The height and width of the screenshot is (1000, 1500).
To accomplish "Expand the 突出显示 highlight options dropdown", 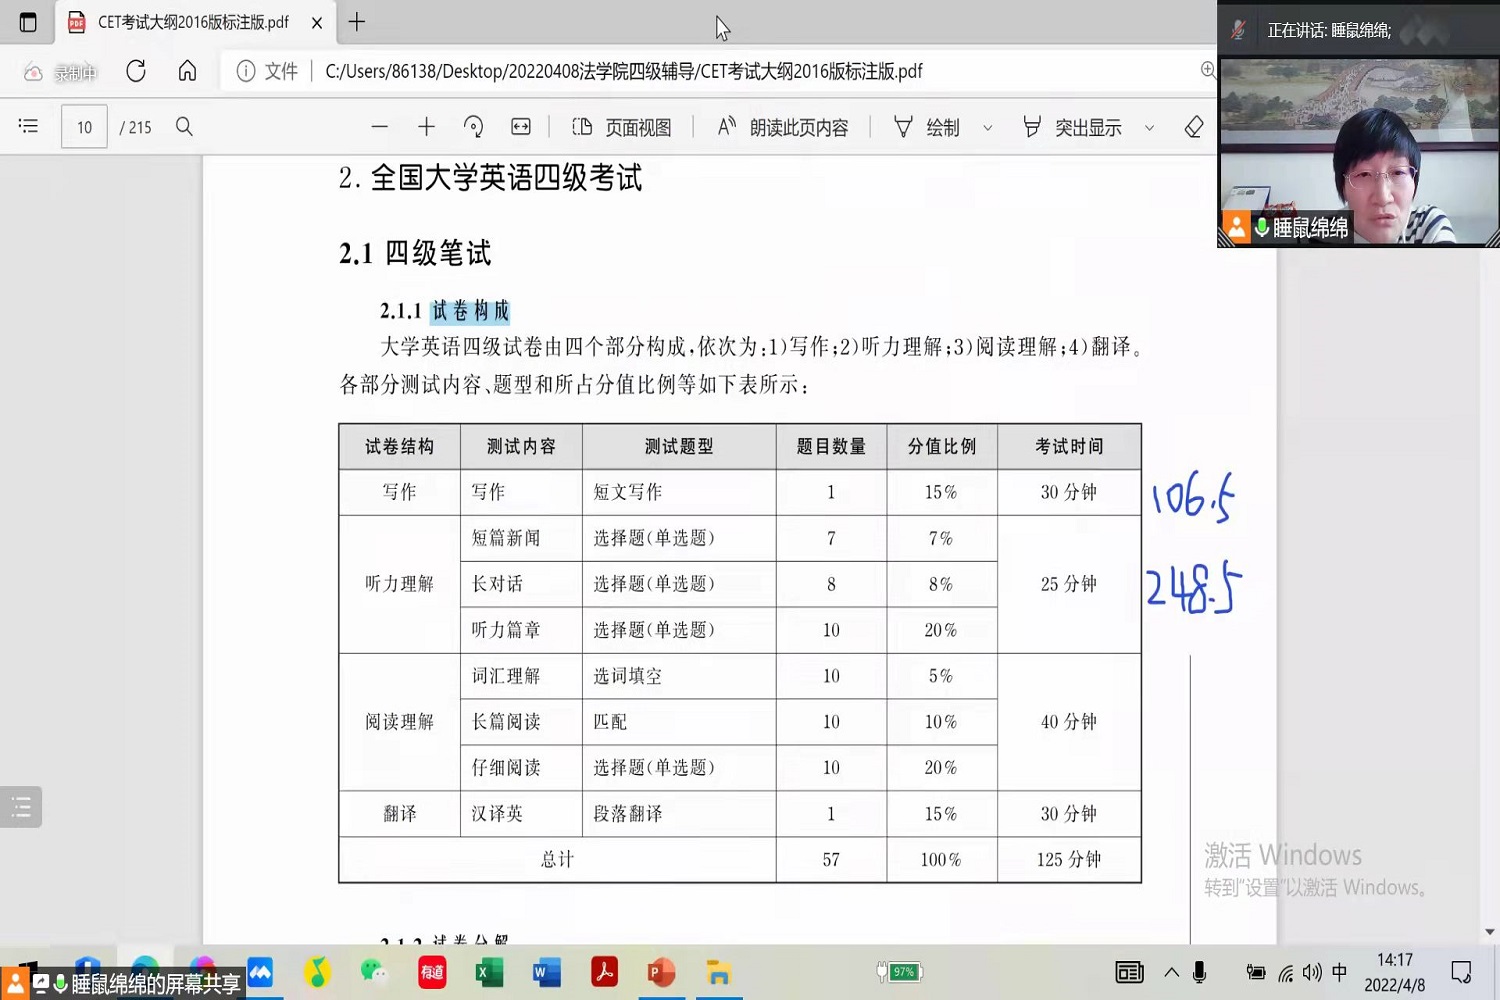I will pyautogui.click(x=1149, y=128).
